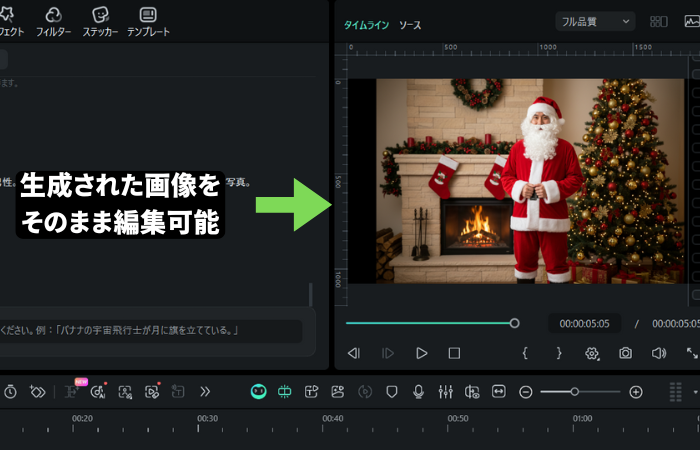Screen dimensions: 700x450
Task: Open the audio mixer icon
Action: coord(446,392)
